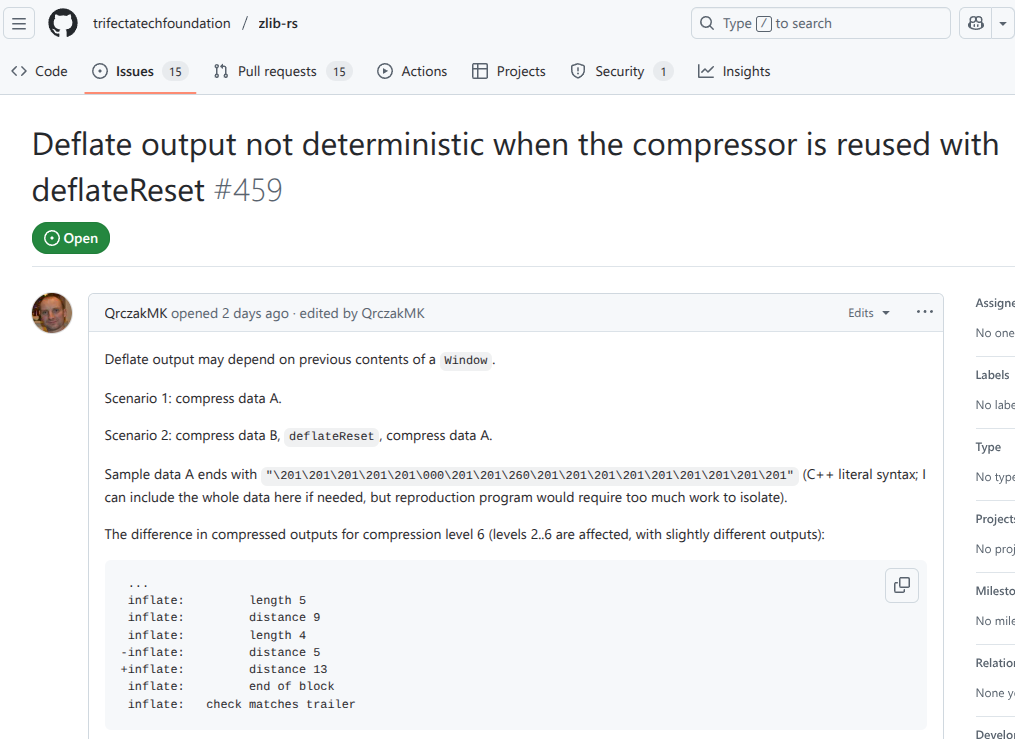This screenshot has width=1015, height=739.
Task: Open the zlib-rs repository link
Action: point(277,23)
